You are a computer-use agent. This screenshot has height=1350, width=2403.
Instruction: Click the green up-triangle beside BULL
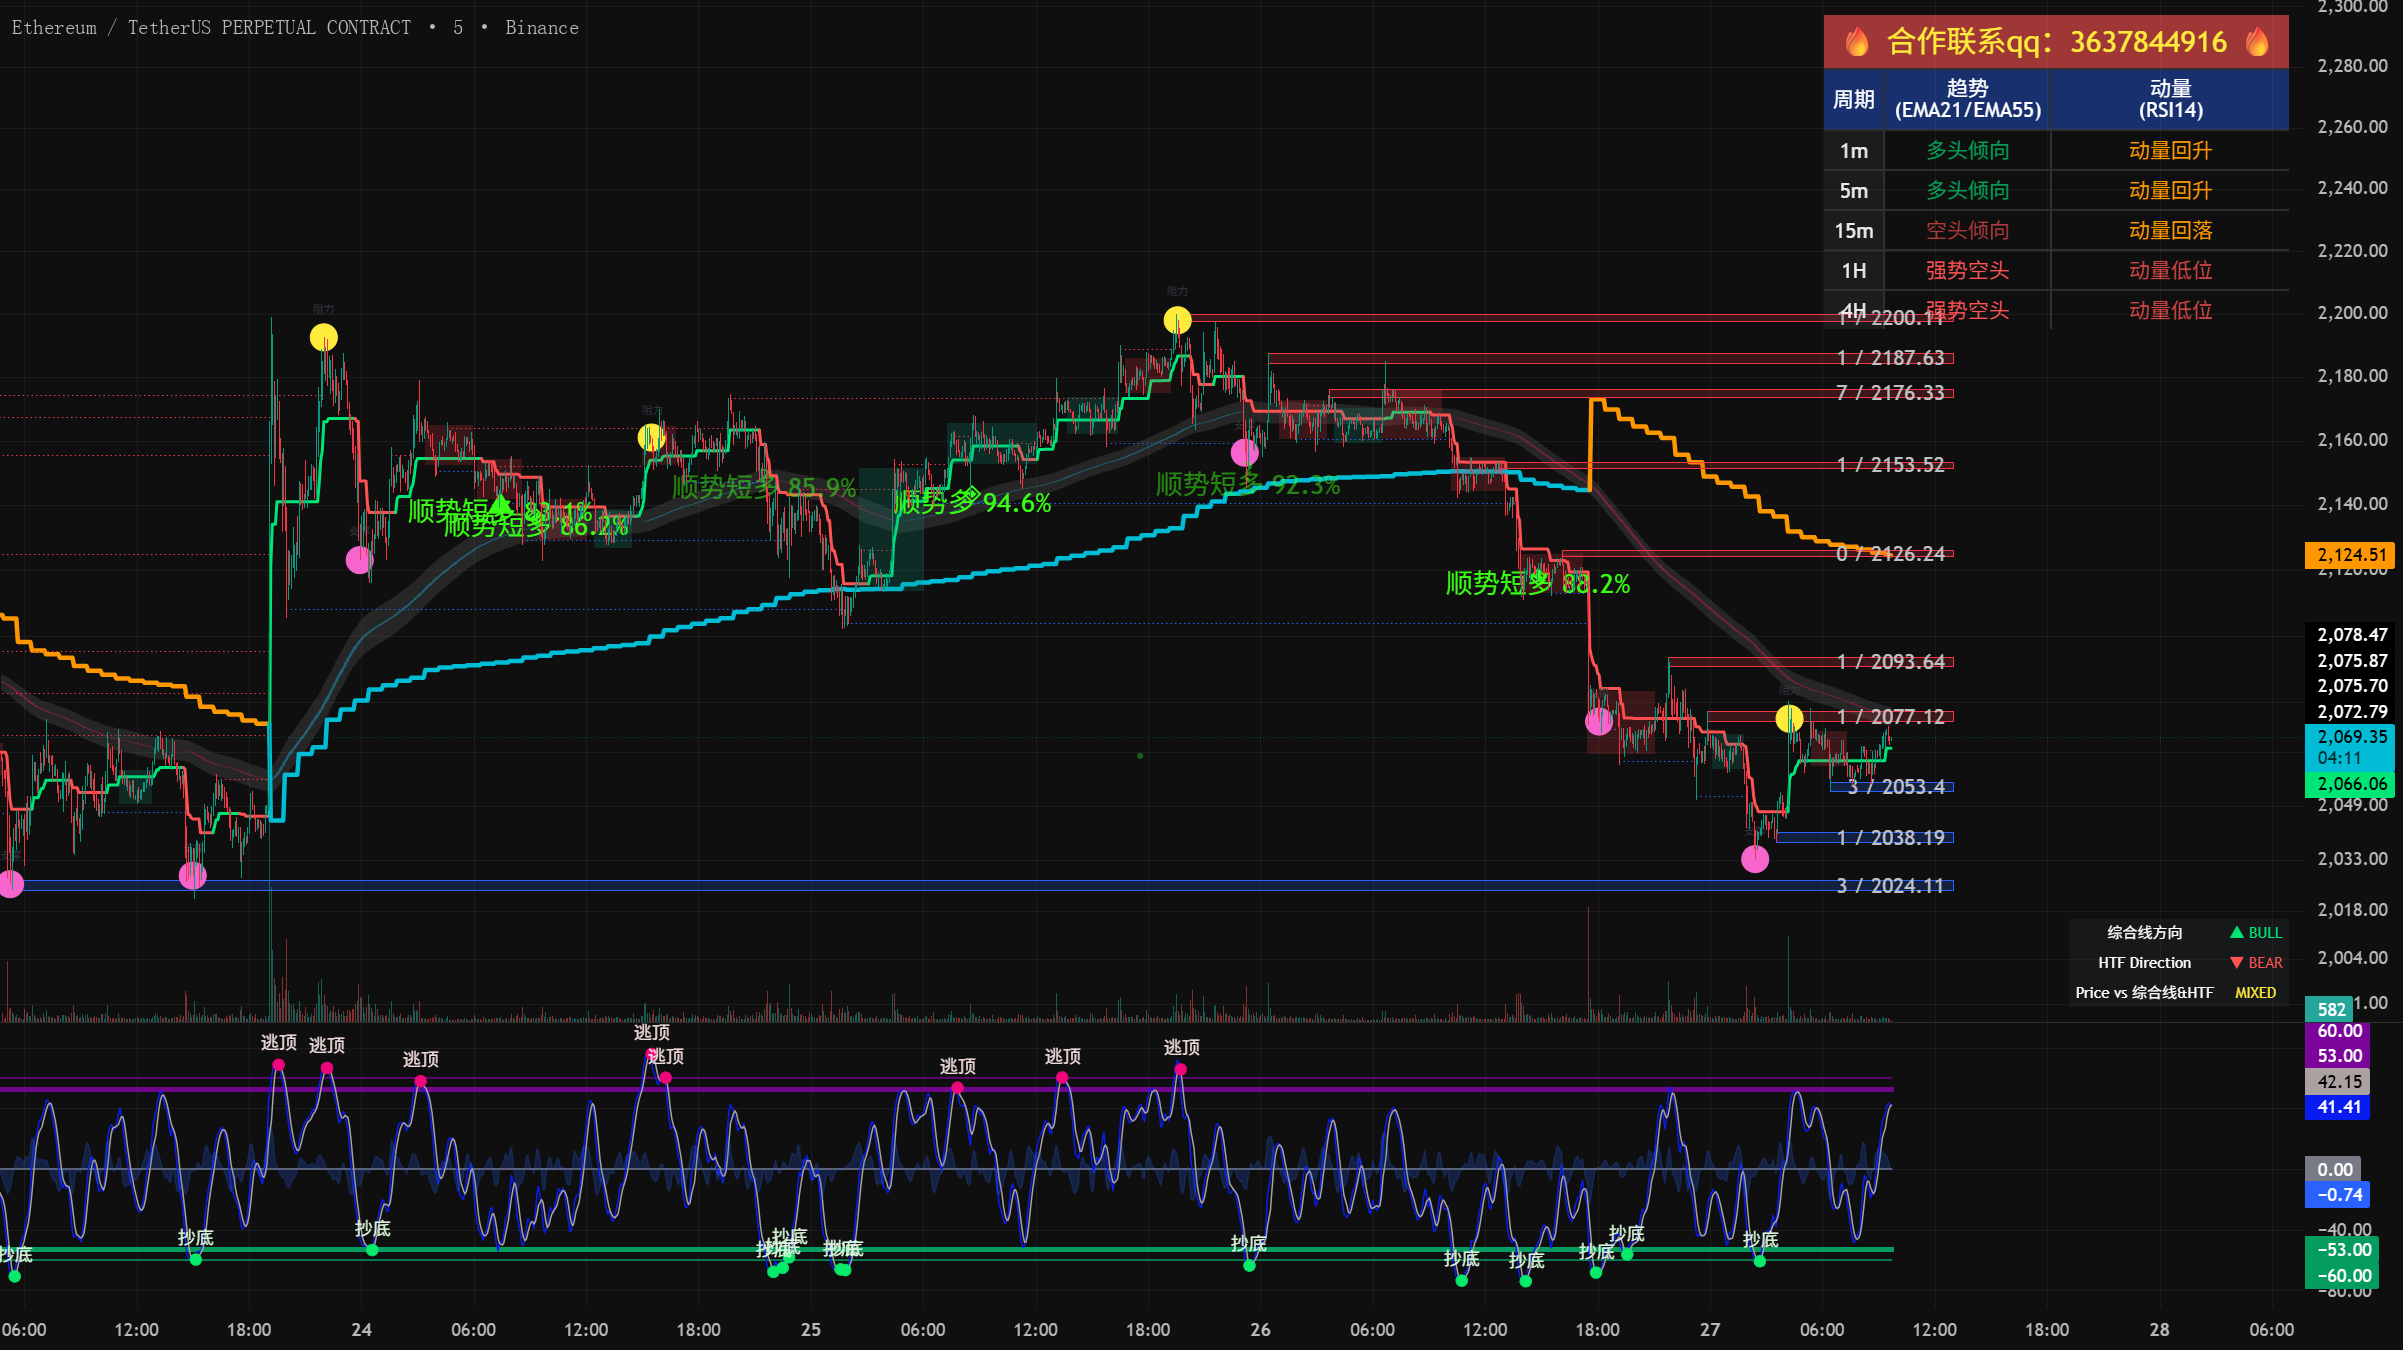point(2237,932)
